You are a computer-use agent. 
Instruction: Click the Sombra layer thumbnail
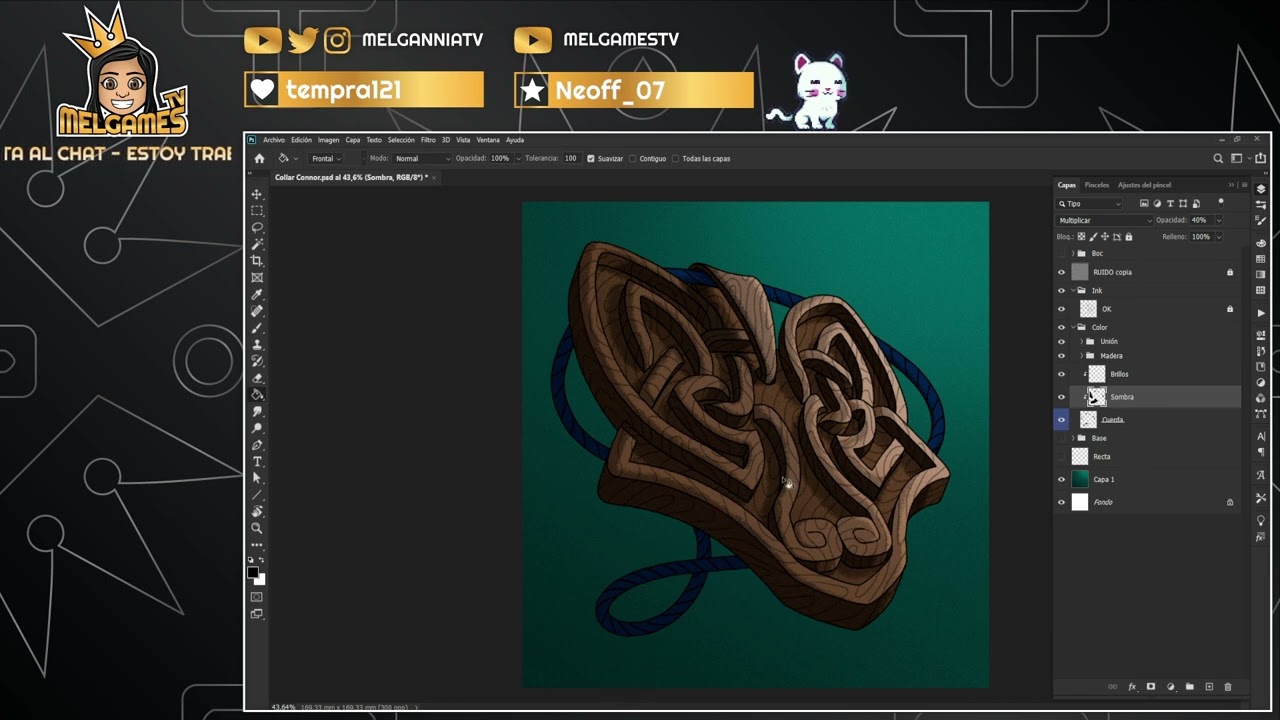(x=1097, y=397)
